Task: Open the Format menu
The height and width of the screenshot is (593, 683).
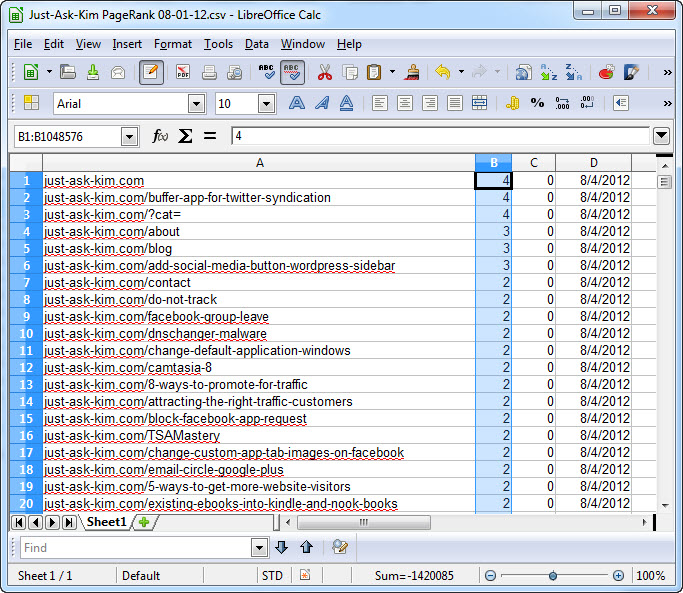Action: click(173, 44)
